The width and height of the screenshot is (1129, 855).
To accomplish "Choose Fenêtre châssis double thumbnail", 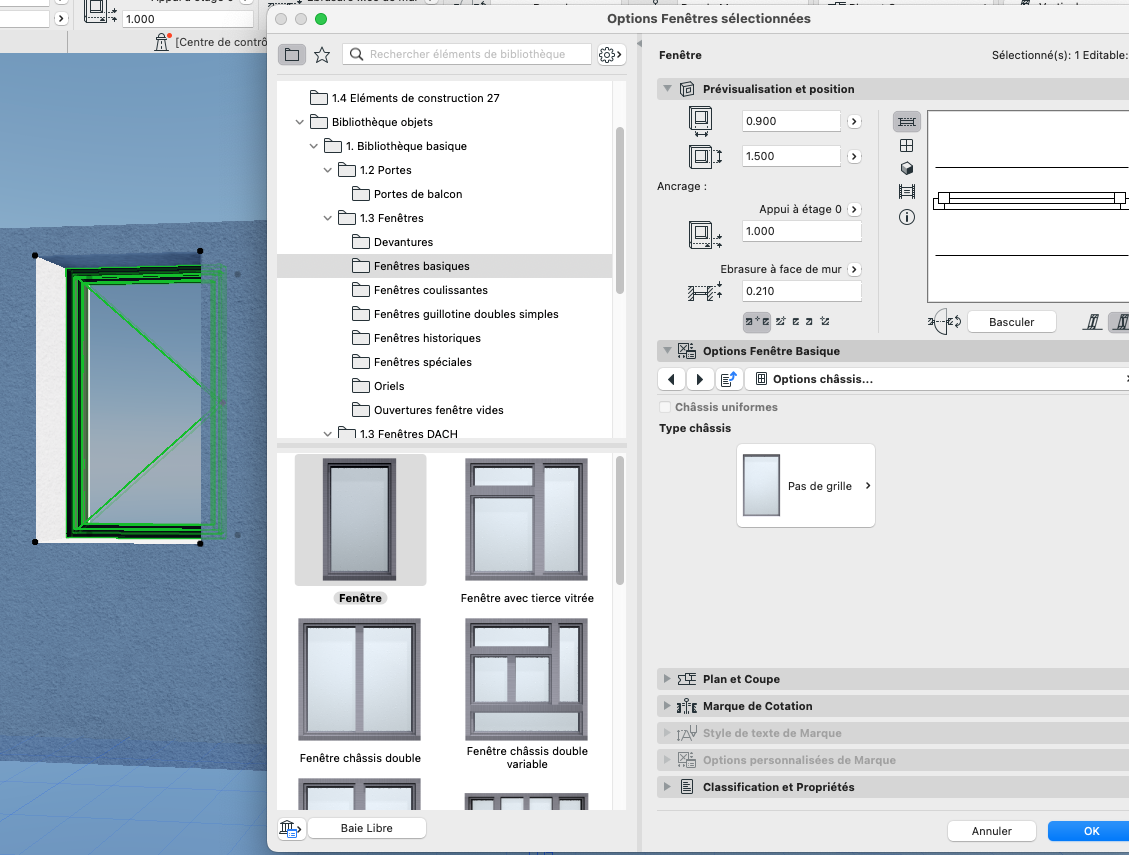I will 359,679.
